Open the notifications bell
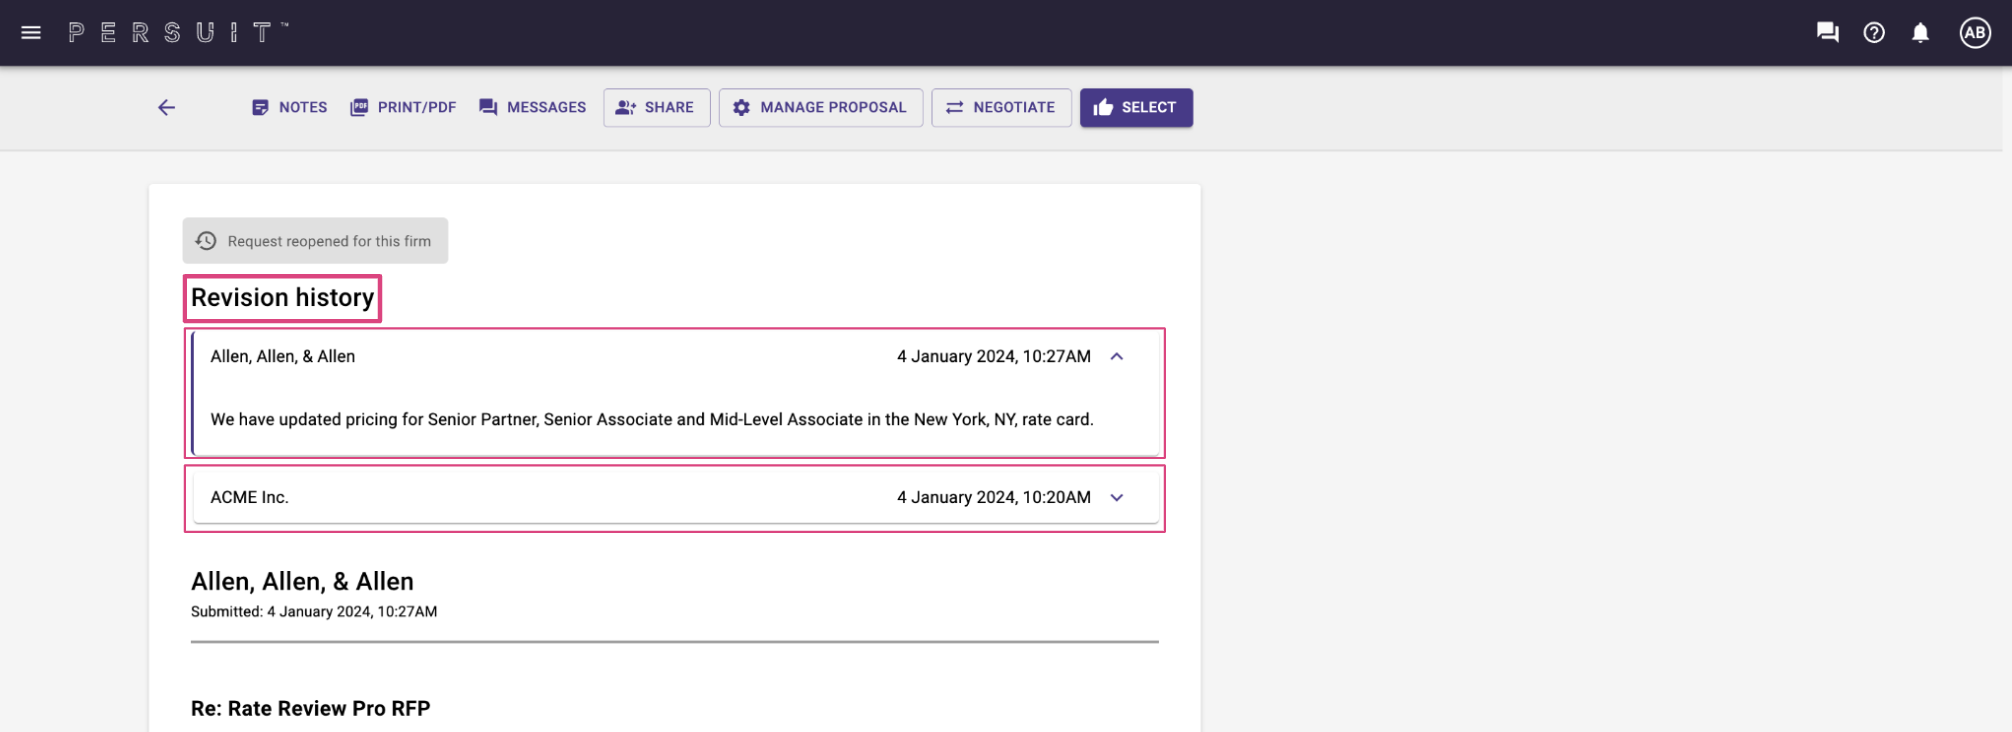This screenshot has width=2012, height=732. [1920, 33]
